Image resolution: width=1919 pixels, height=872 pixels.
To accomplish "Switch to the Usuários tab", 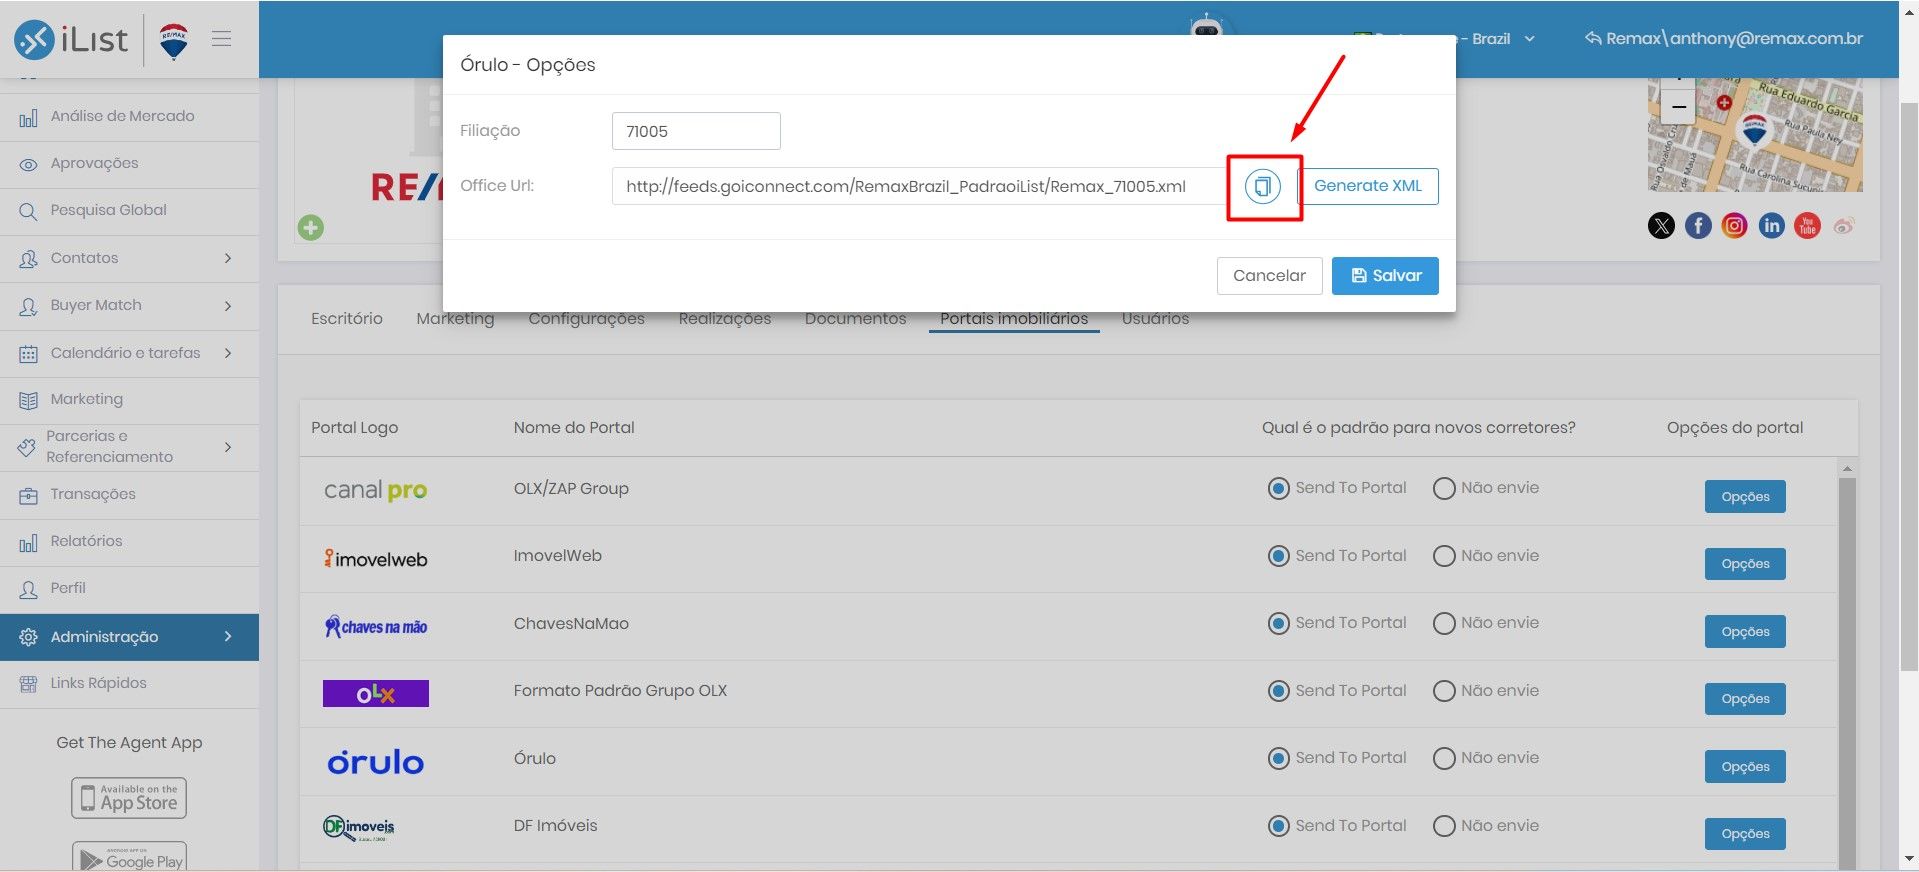I will 1155,318.
